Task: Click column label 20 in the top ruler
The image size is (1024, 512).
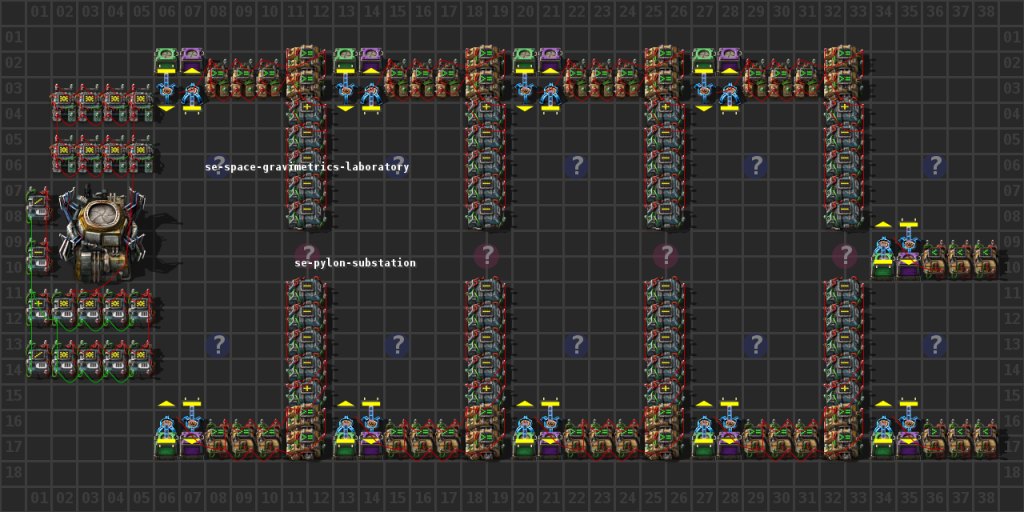Action: (x=525, y=12)
